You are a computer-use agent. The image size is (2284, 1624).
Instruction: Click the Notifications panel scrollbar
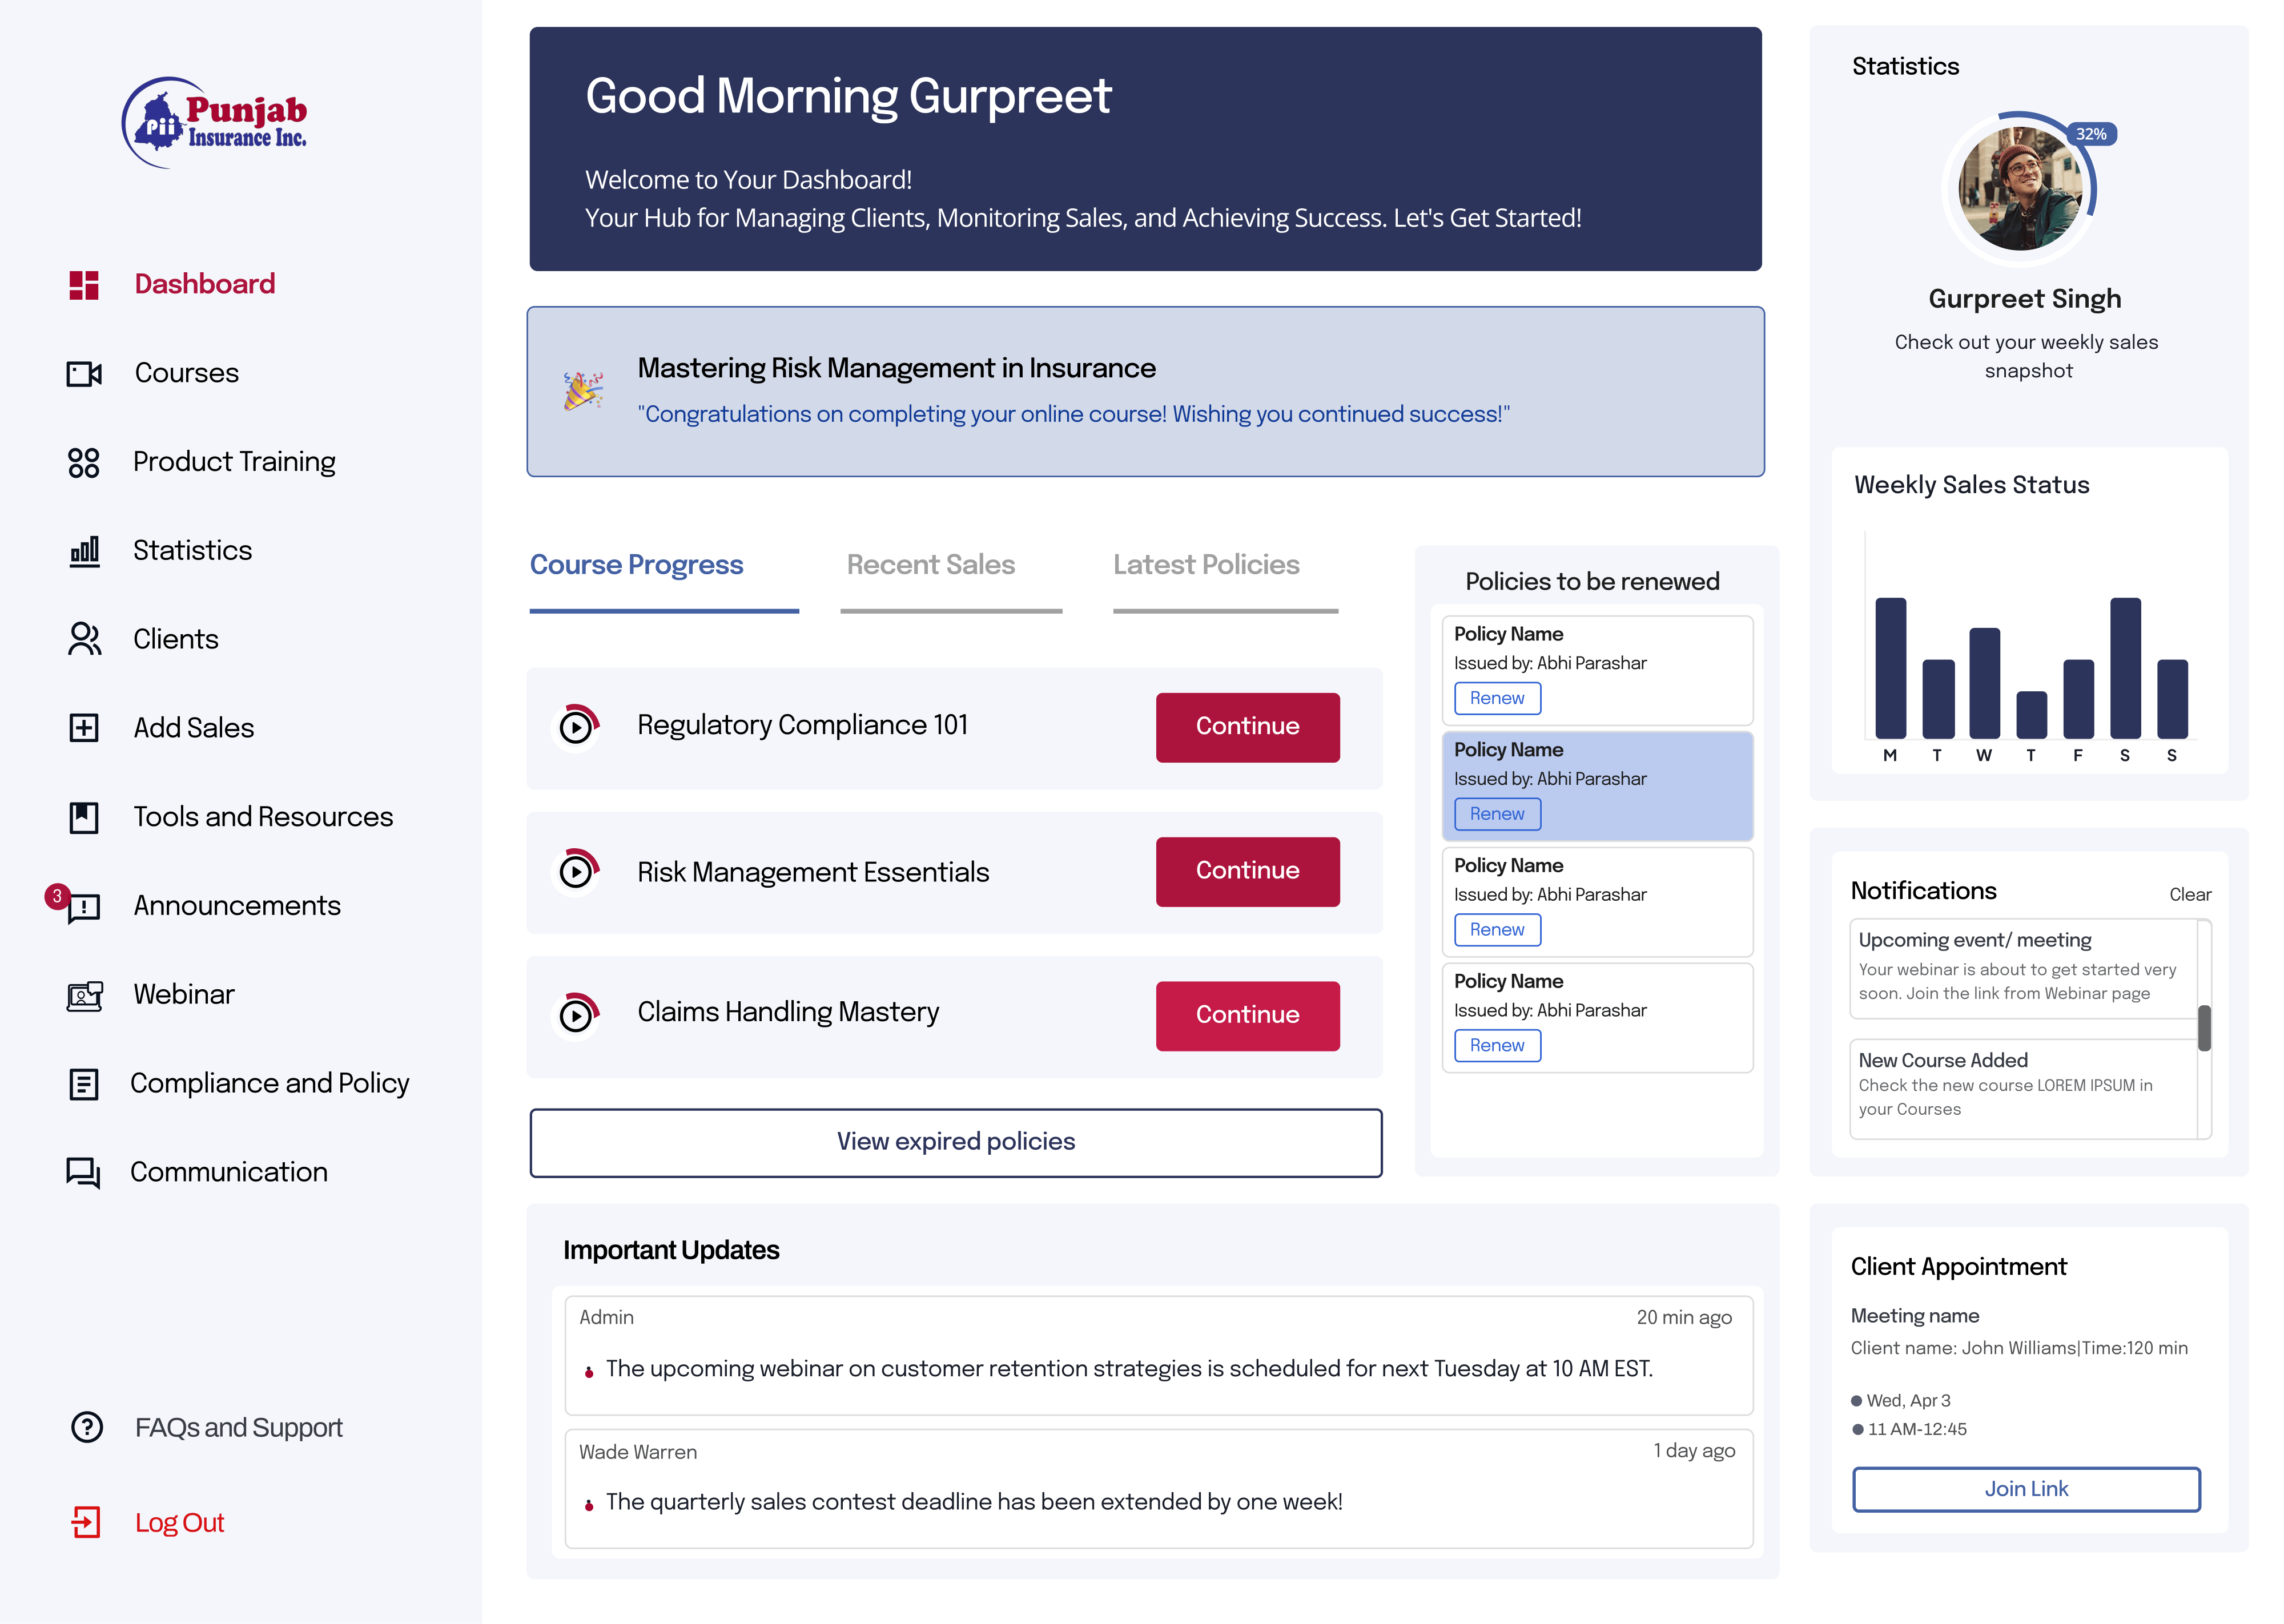tap(2203, 1027)
